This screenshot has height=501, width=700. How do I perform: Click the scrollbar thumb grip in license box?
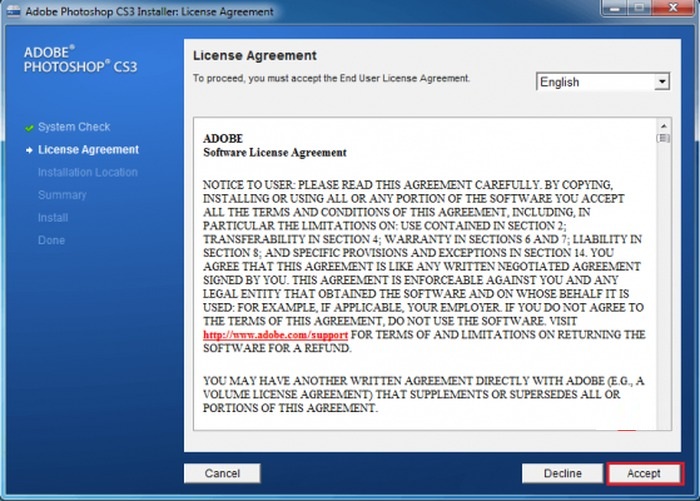pos(663,138)
